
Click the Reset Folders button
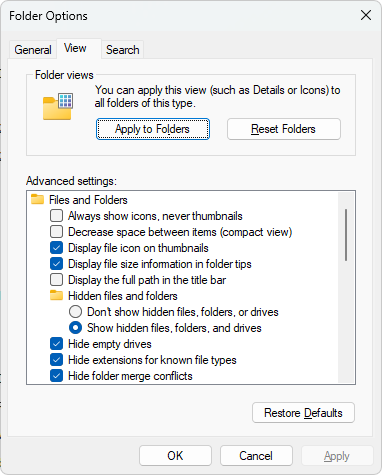pos(284,129)
